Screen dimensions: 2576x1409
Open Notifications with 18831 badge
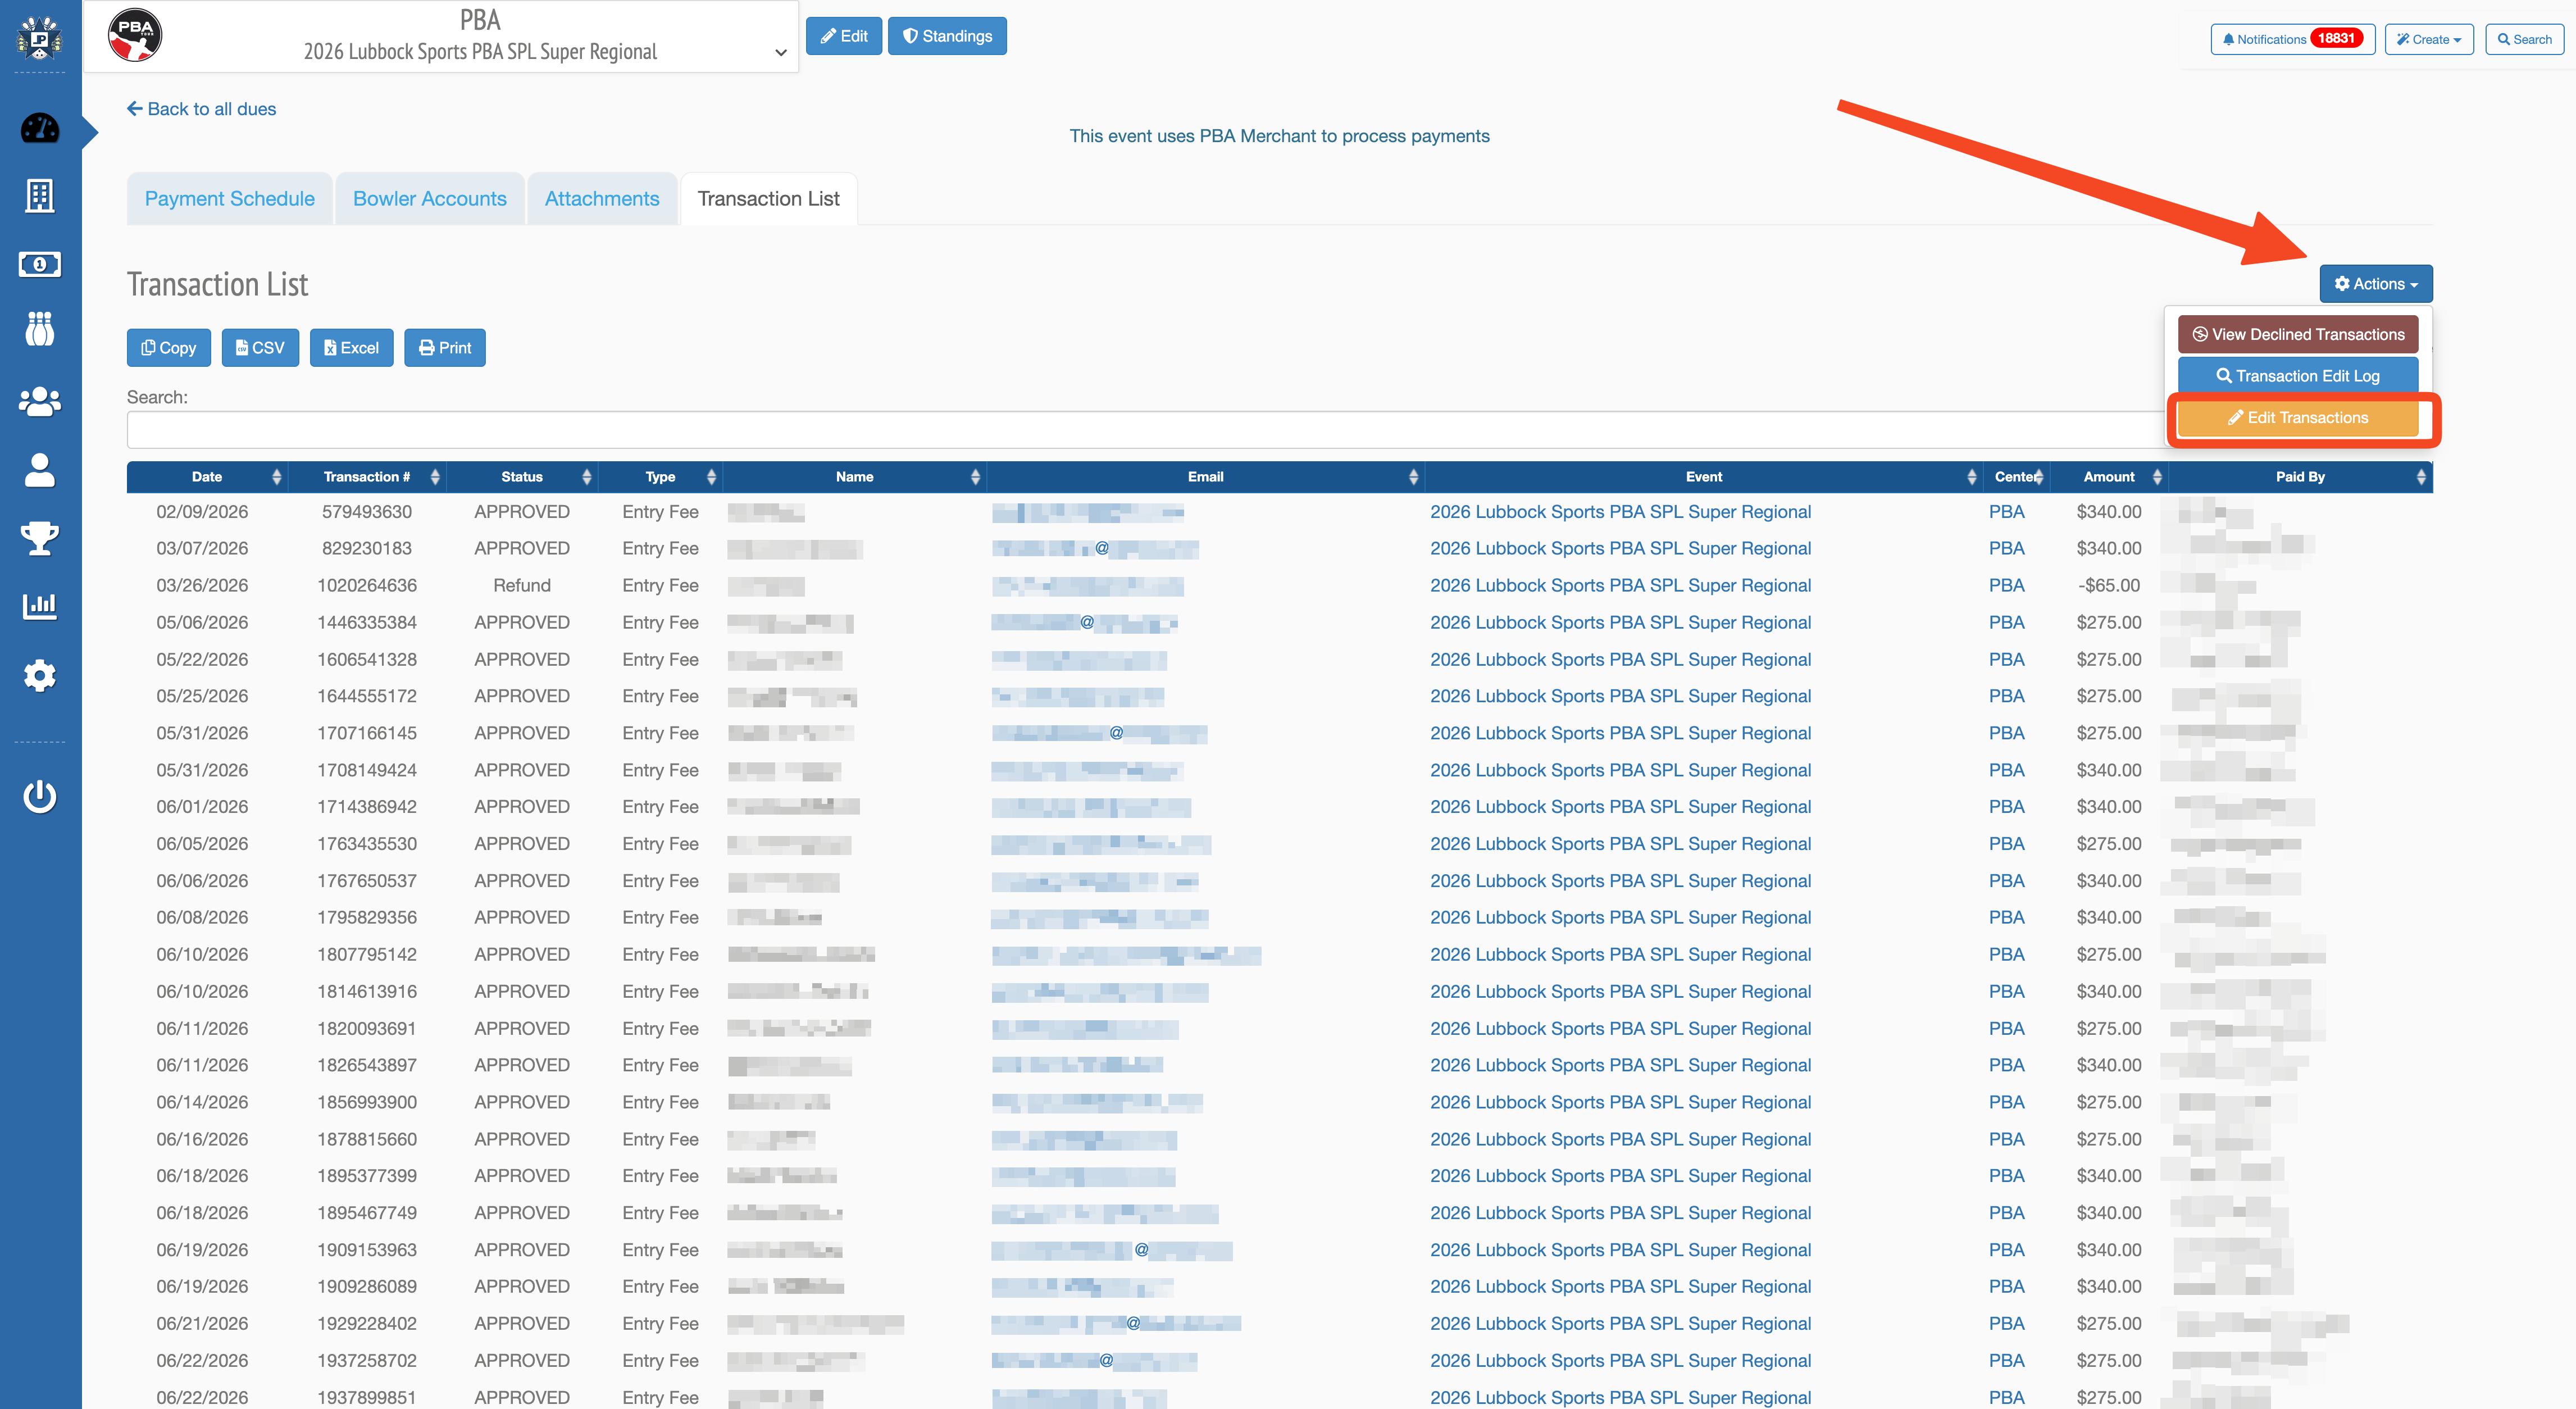(2292, 39)
